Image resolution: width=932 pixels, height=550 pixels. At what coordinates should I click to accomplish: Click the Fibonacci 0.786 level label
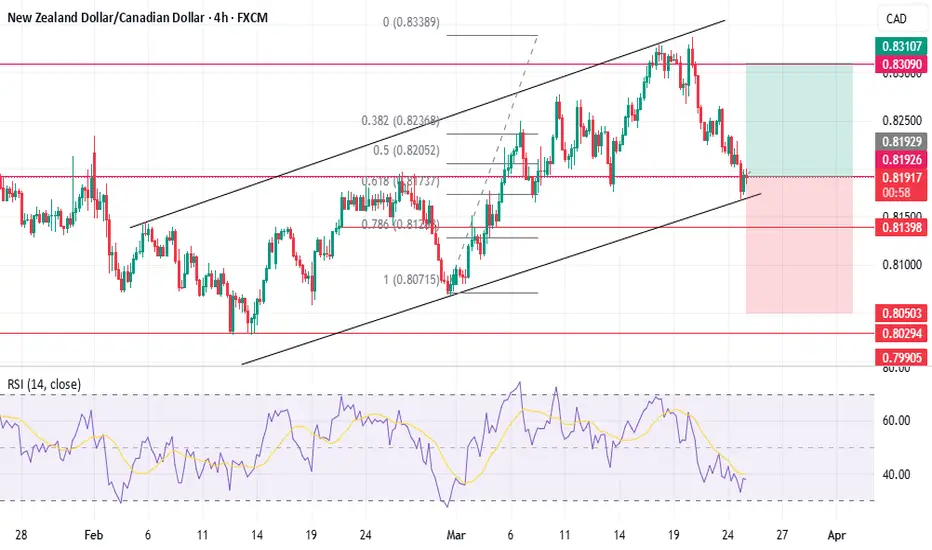tap(401, 224)
